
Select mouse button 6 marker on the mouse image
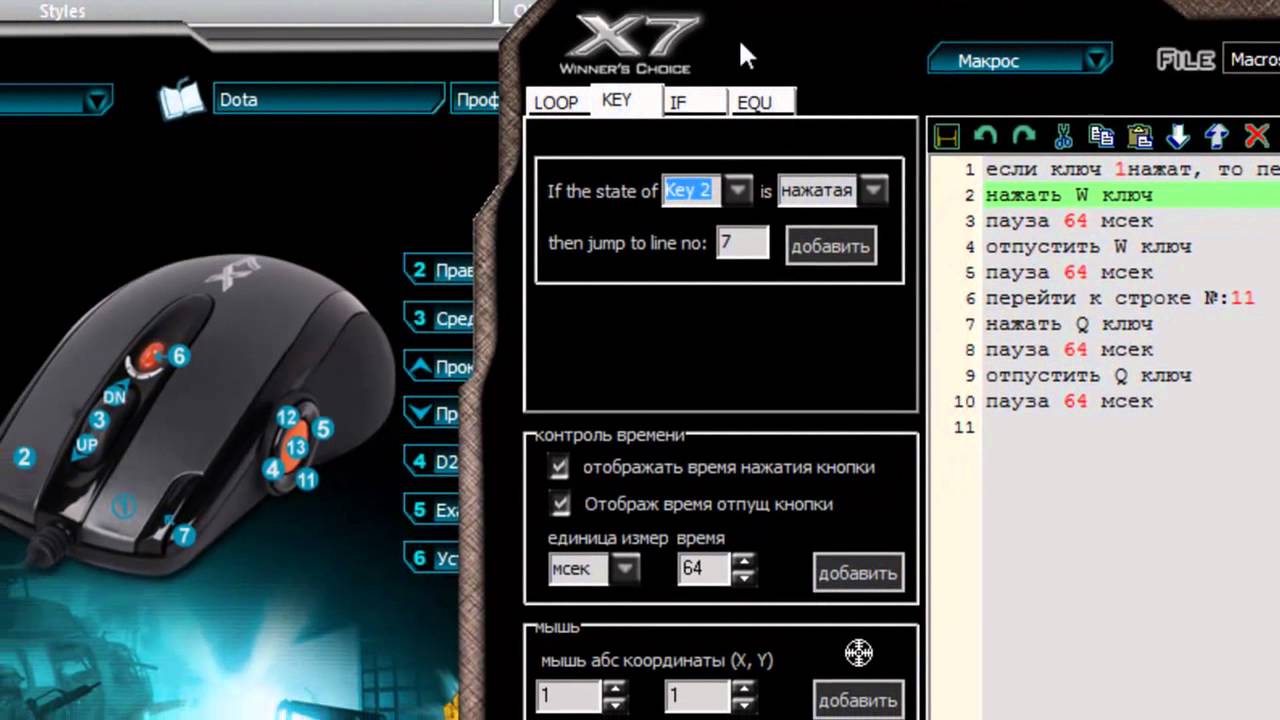tap(179, 355)
